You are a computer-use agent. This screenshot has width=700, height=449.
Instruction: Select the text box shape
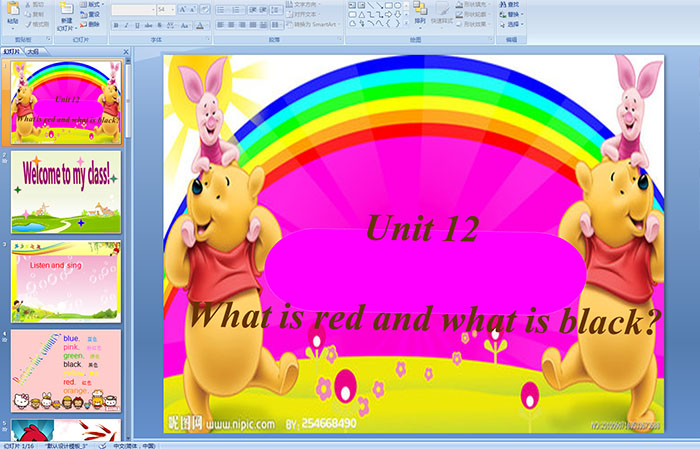[353, 5]
